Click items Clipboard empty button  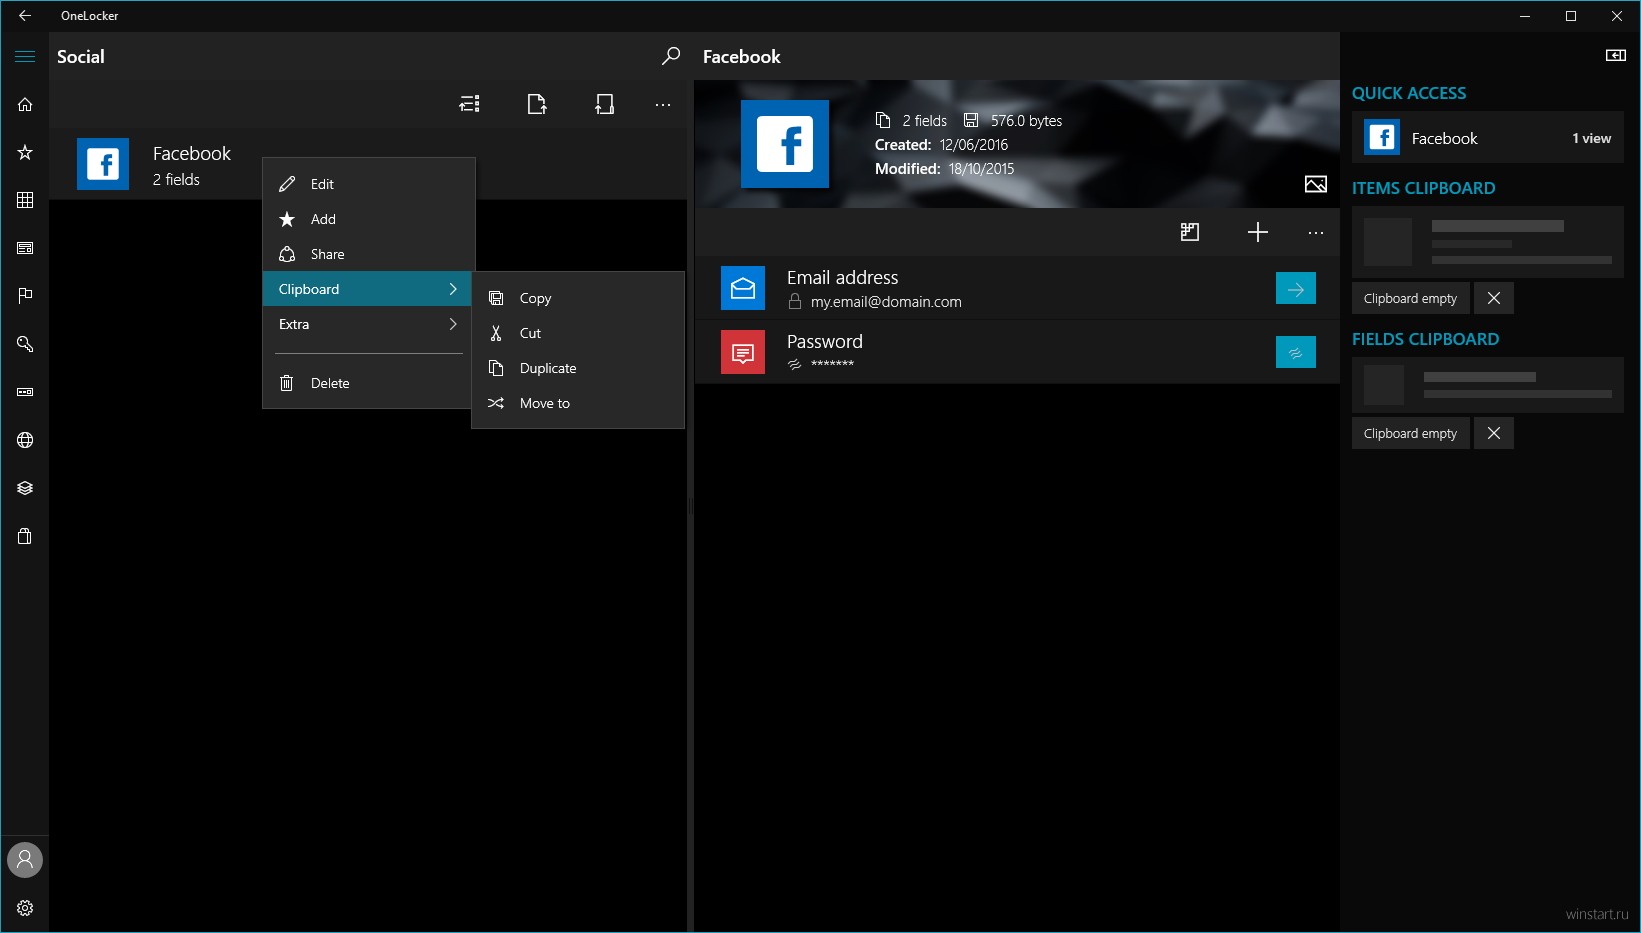click(x=1410, y=298)
